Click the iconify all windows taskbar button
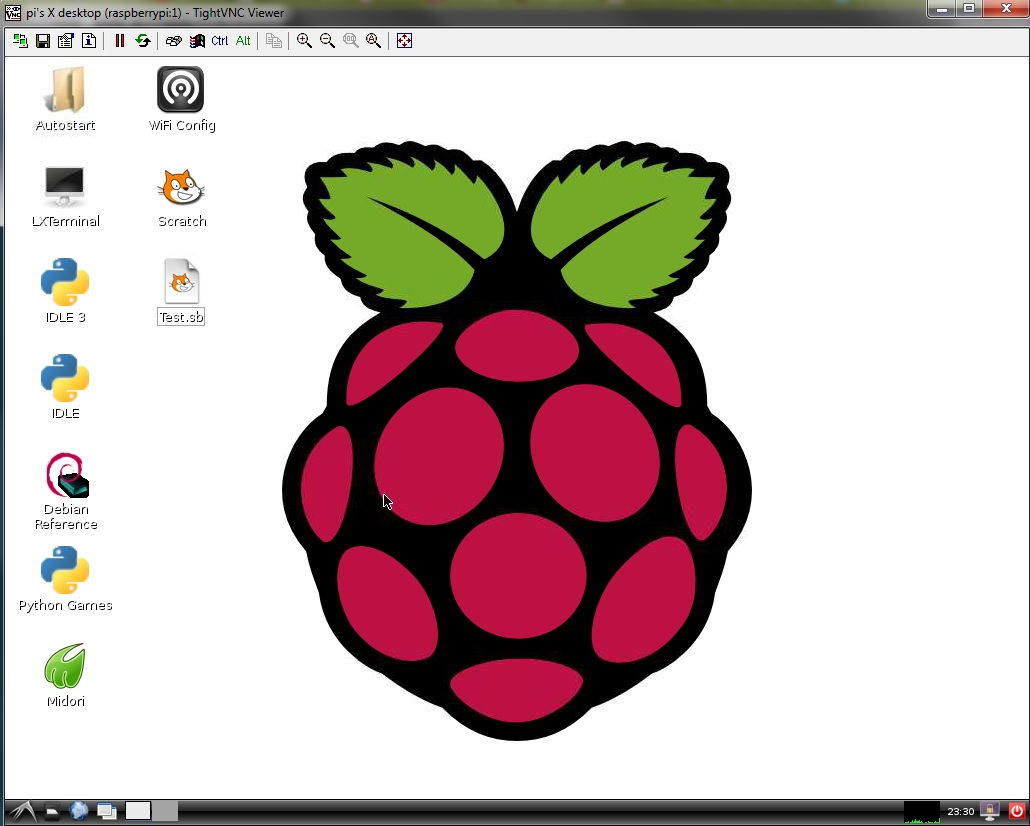 coord(106,811)
